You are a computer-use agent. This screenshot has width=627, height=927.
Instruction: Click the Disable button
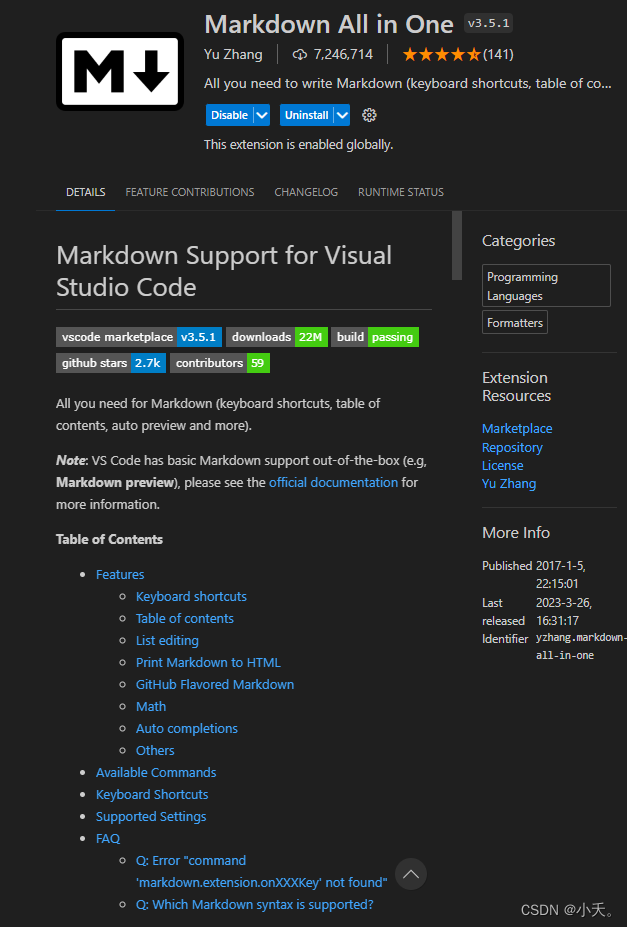pyautogui.click(x=230, y=115)
